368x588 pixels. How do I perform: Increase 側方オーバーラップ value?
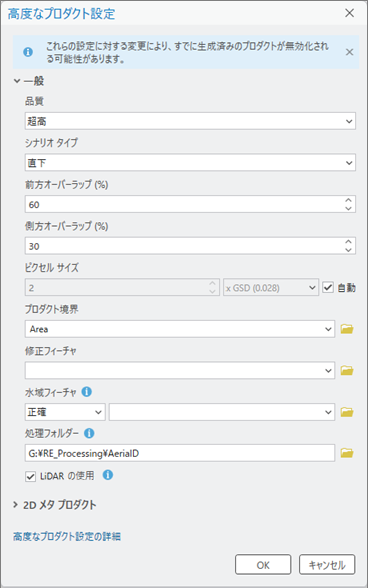pyautogui.click(x=348, y=242)
